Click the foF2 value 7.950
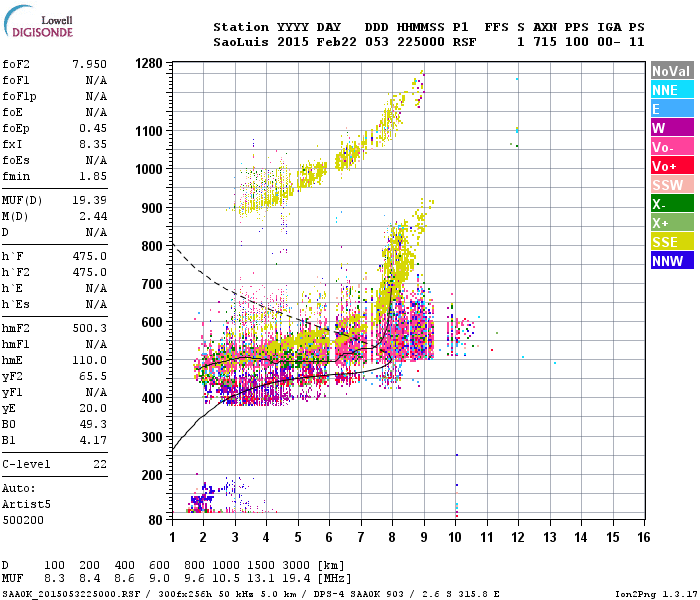This screenshot has height=600, width=700. click(x=89, y=64)
